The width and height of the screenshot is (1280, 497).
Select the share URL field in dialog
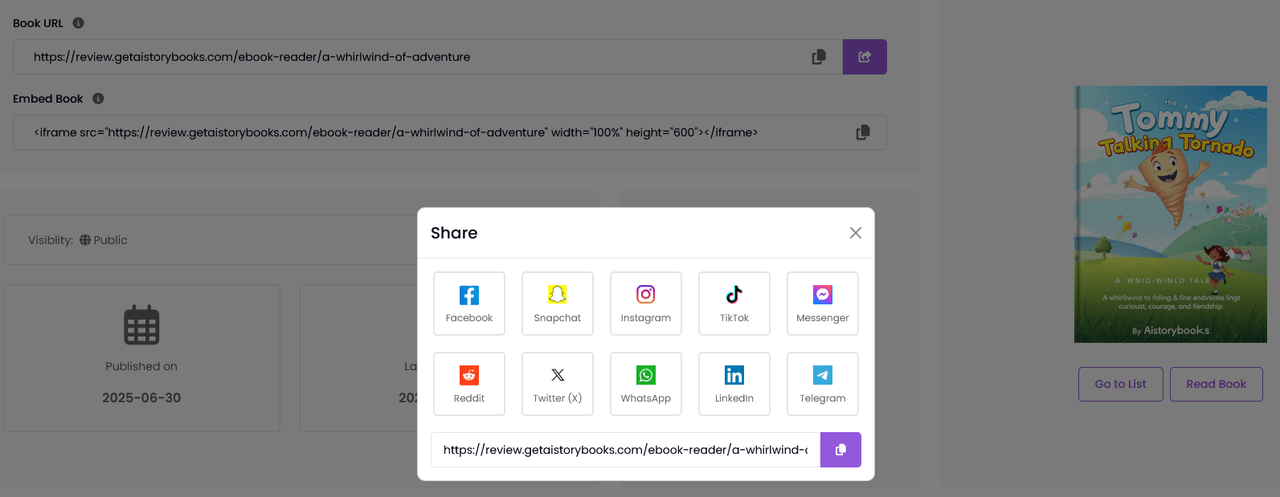626,450
